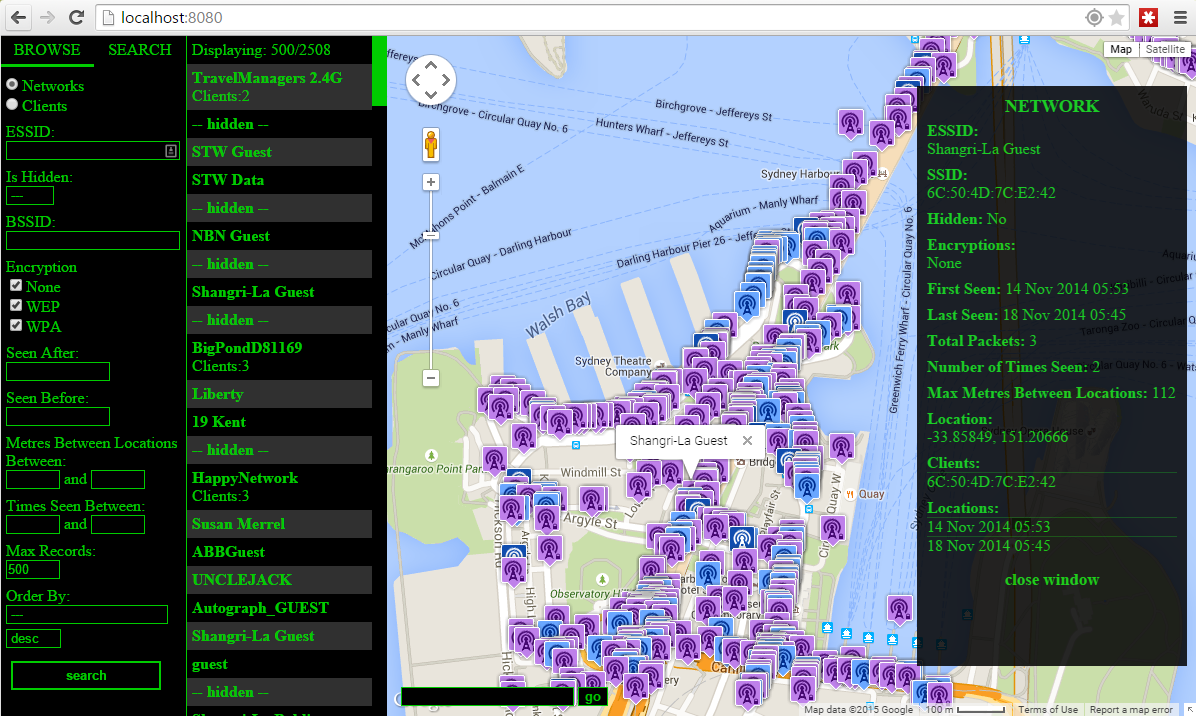The image size is (1196, 716).
Task: Pick up the Street View pegman
Action: [431, 144]
